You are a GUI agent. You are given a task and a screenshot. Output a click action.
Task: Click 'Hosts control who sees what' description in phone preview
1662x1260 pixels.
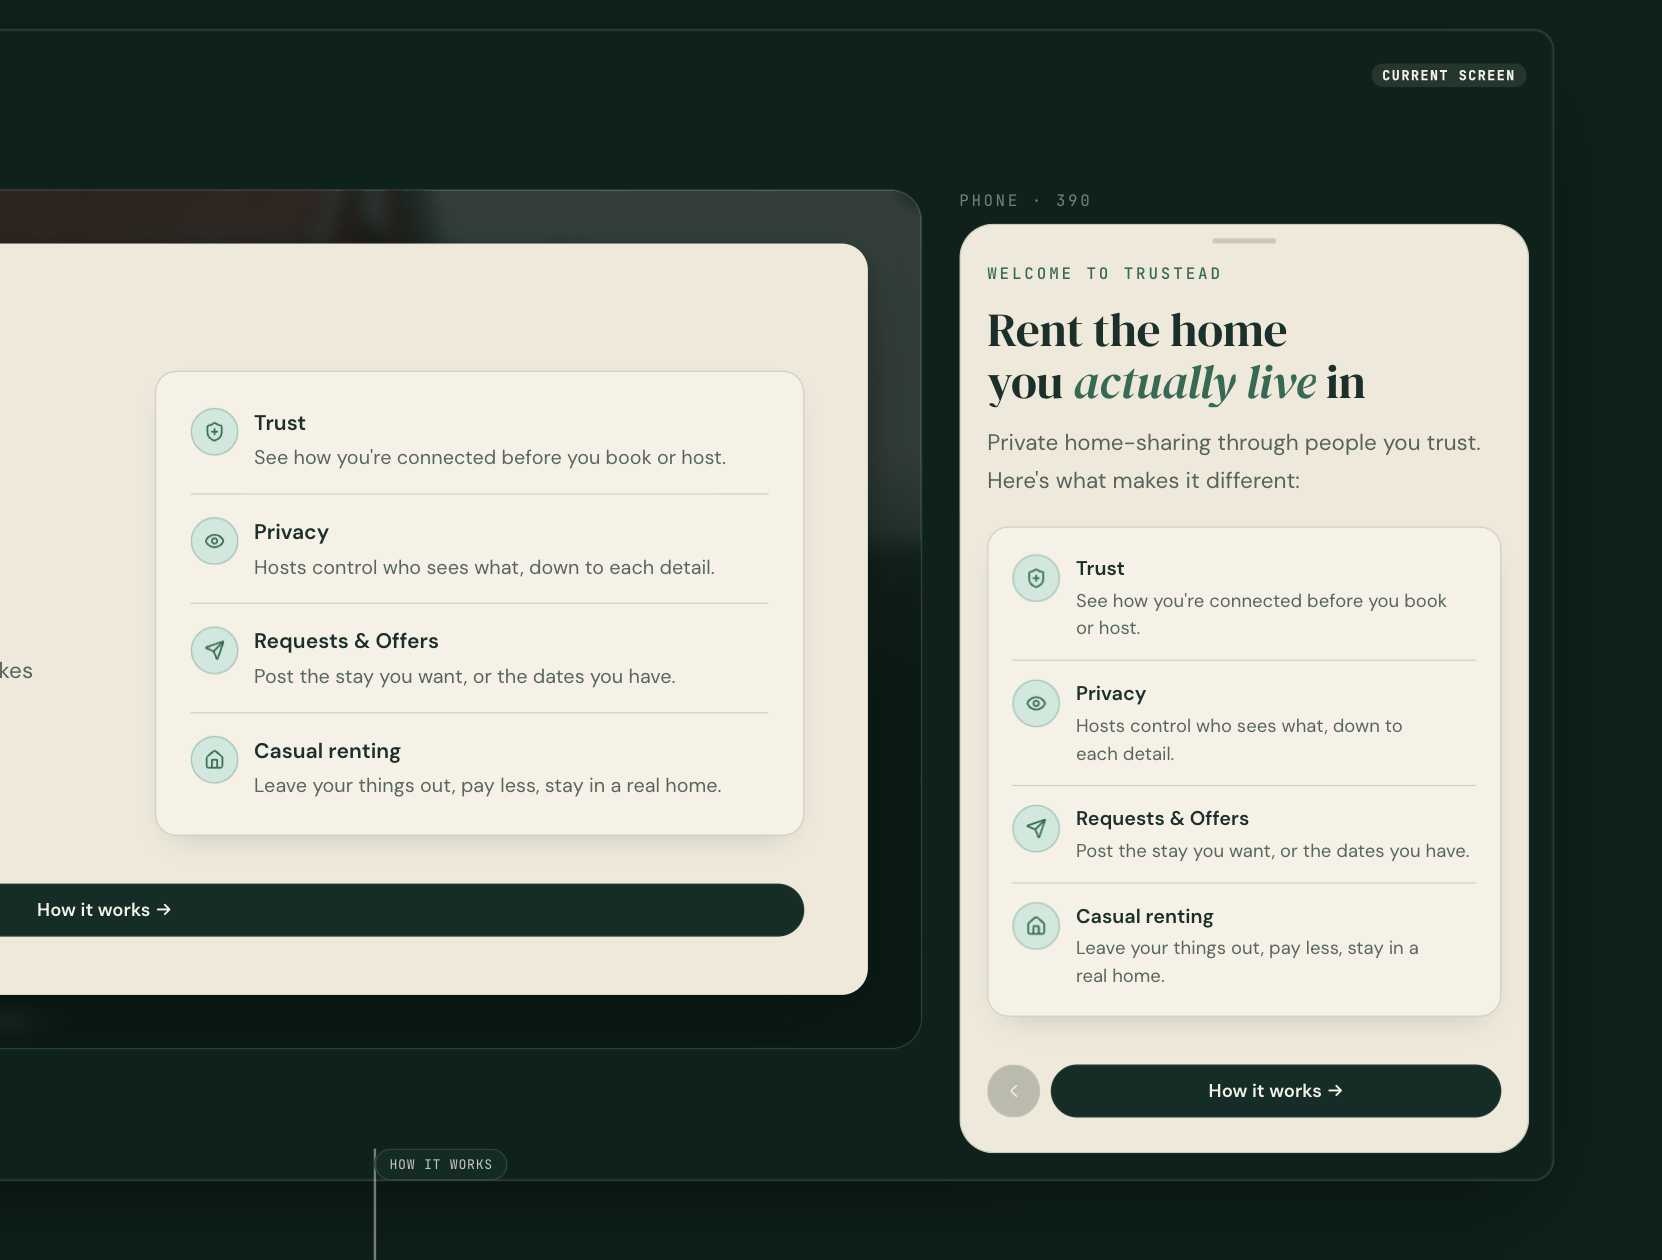(x=1239, y=740)
